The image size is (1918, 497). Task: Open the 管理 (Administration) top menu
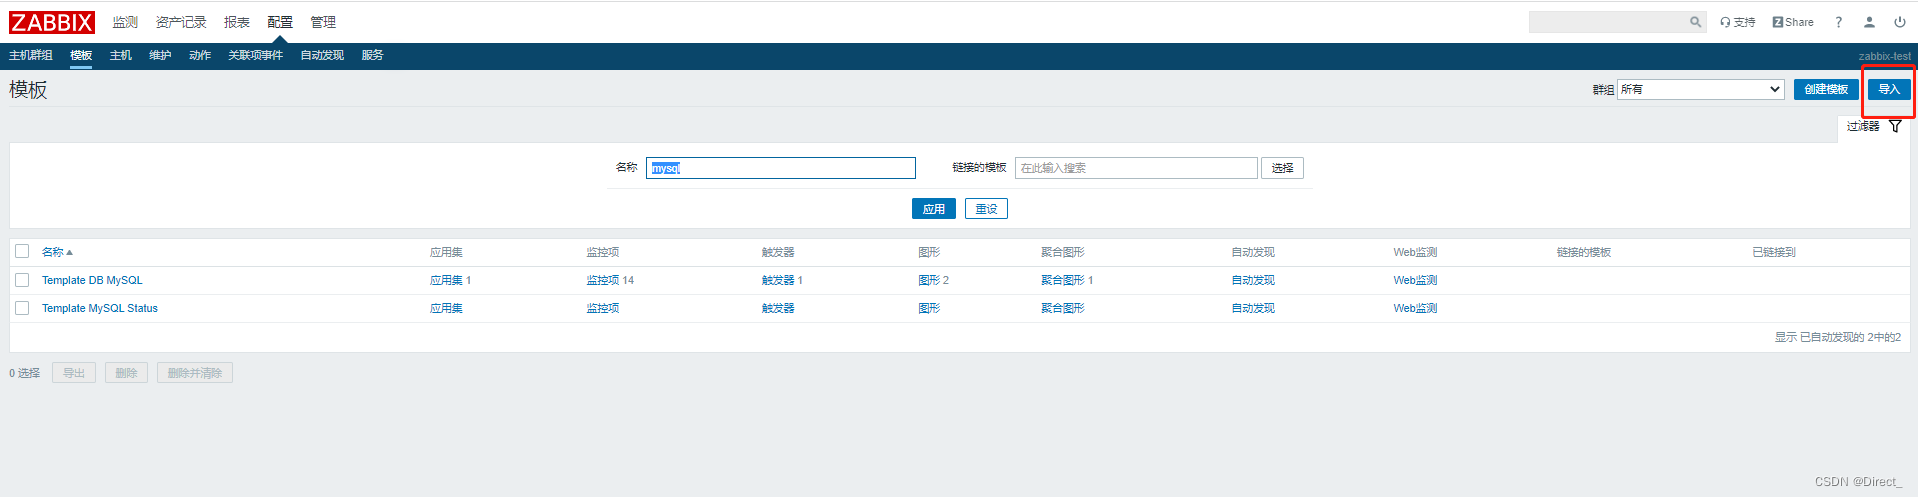[323, 22]
